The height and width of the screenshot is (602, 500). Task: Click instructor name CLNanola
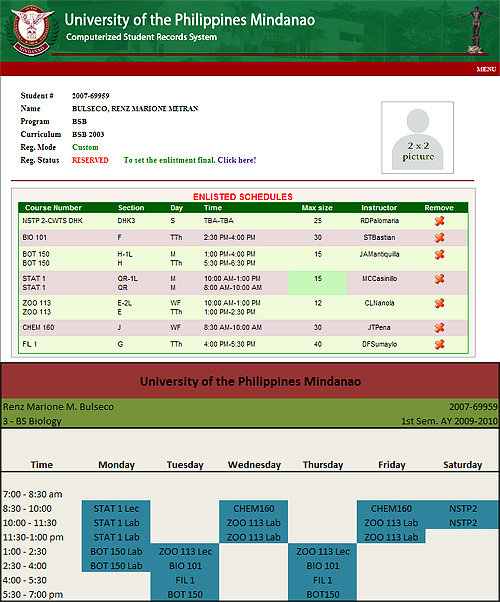pyautogui.click(x=379, y=303)
